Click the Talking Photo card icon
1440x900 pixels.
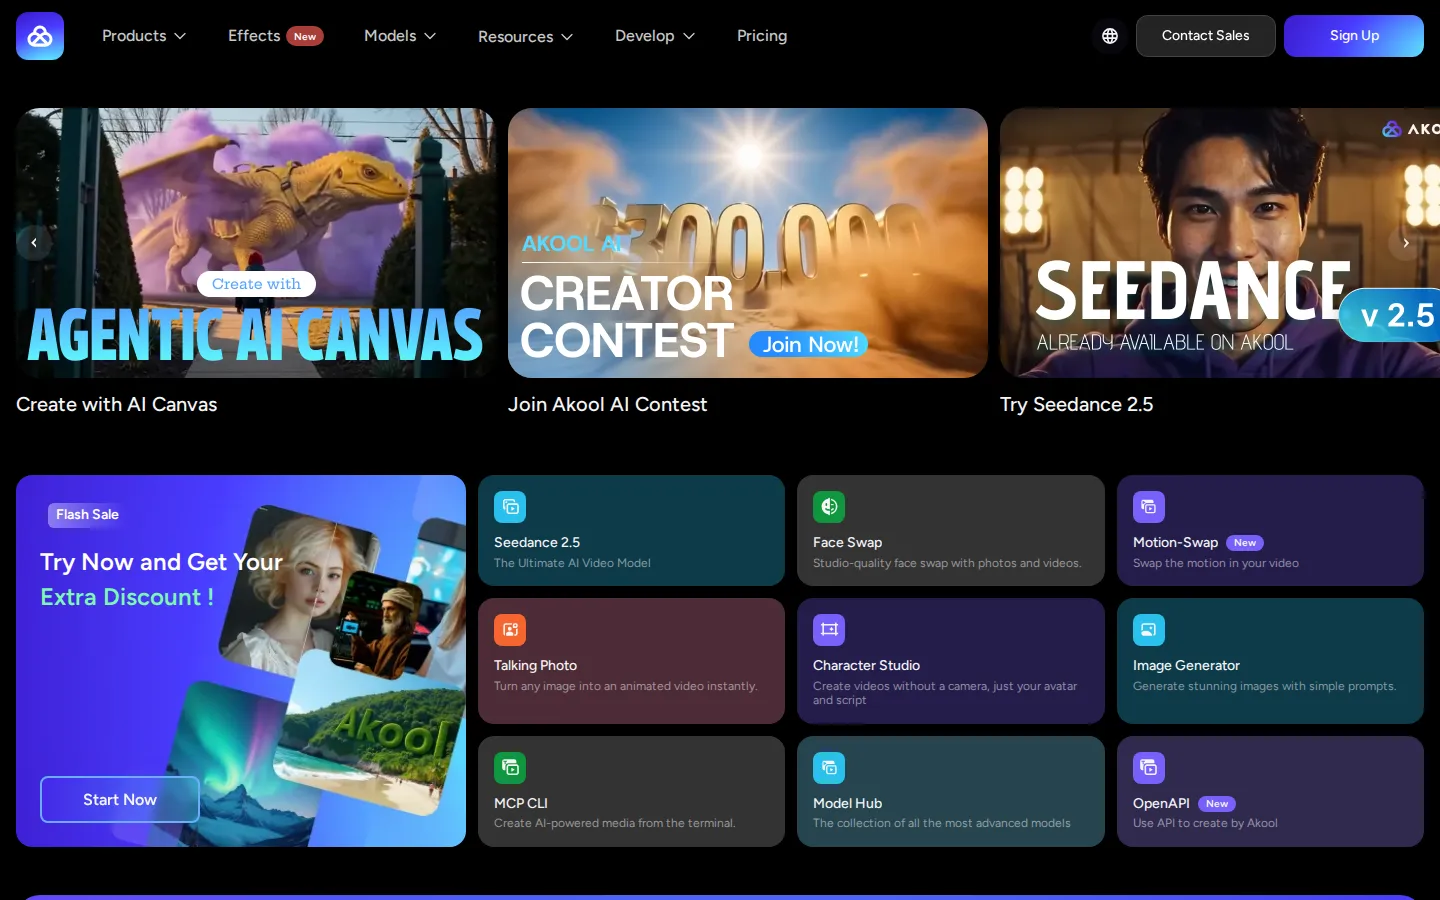510,630
